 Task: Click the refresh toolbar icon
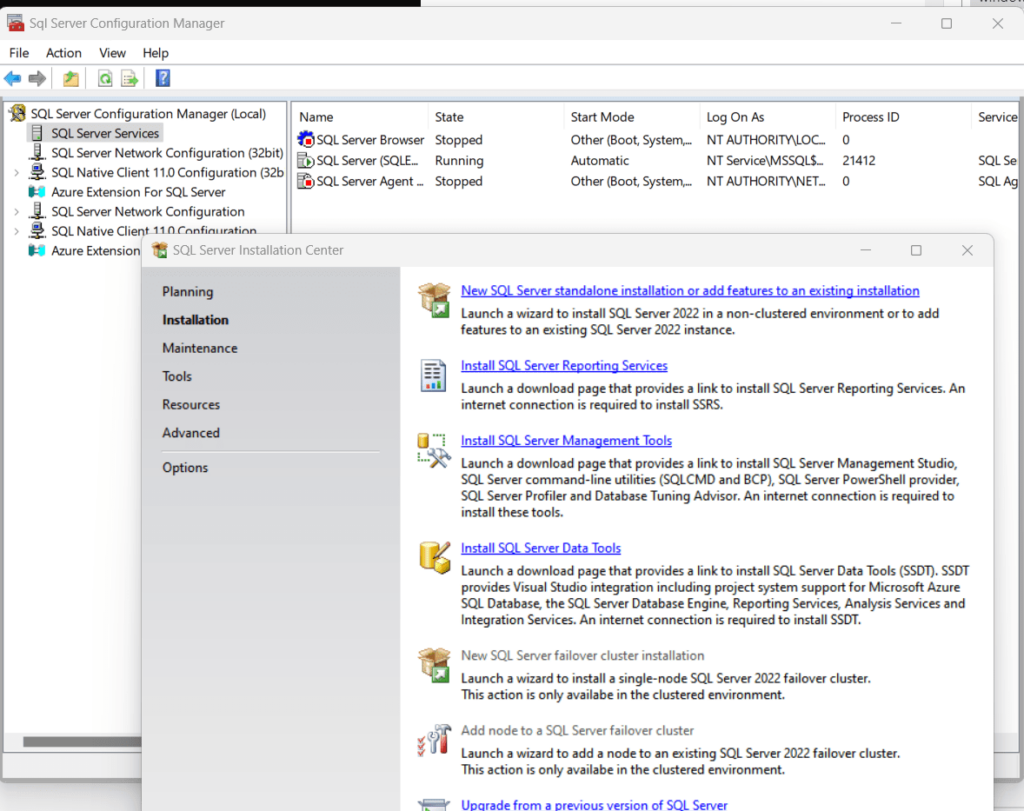tap(104, 78)
